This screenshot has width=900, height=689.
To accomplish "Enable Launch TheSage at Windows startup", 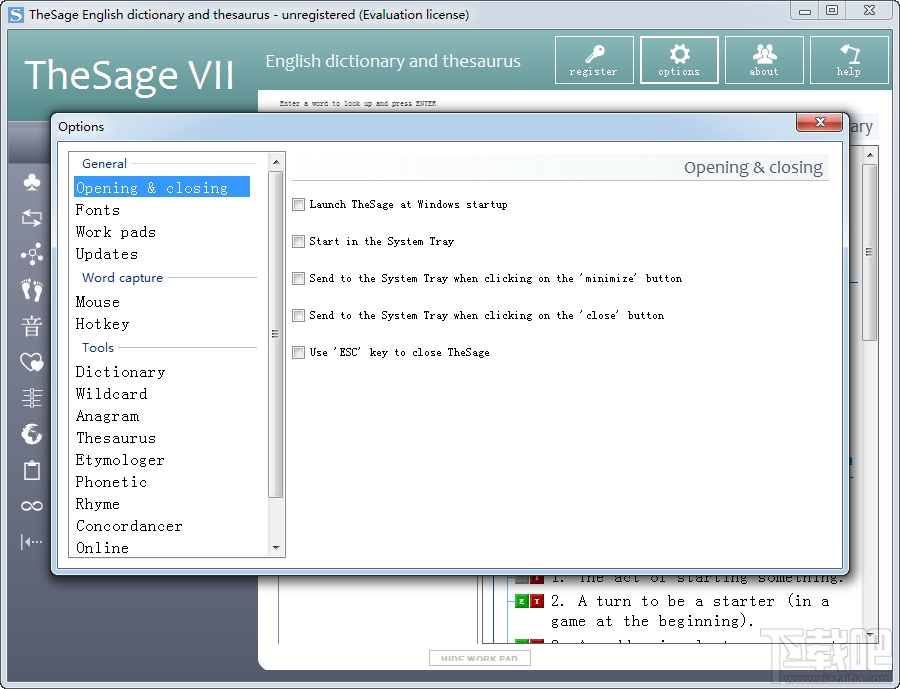I will 298,204.
